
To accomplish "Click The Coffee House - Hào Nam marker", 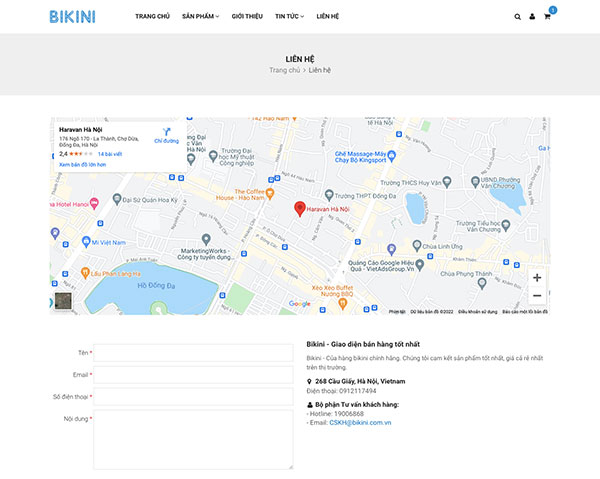I will 270,193.
